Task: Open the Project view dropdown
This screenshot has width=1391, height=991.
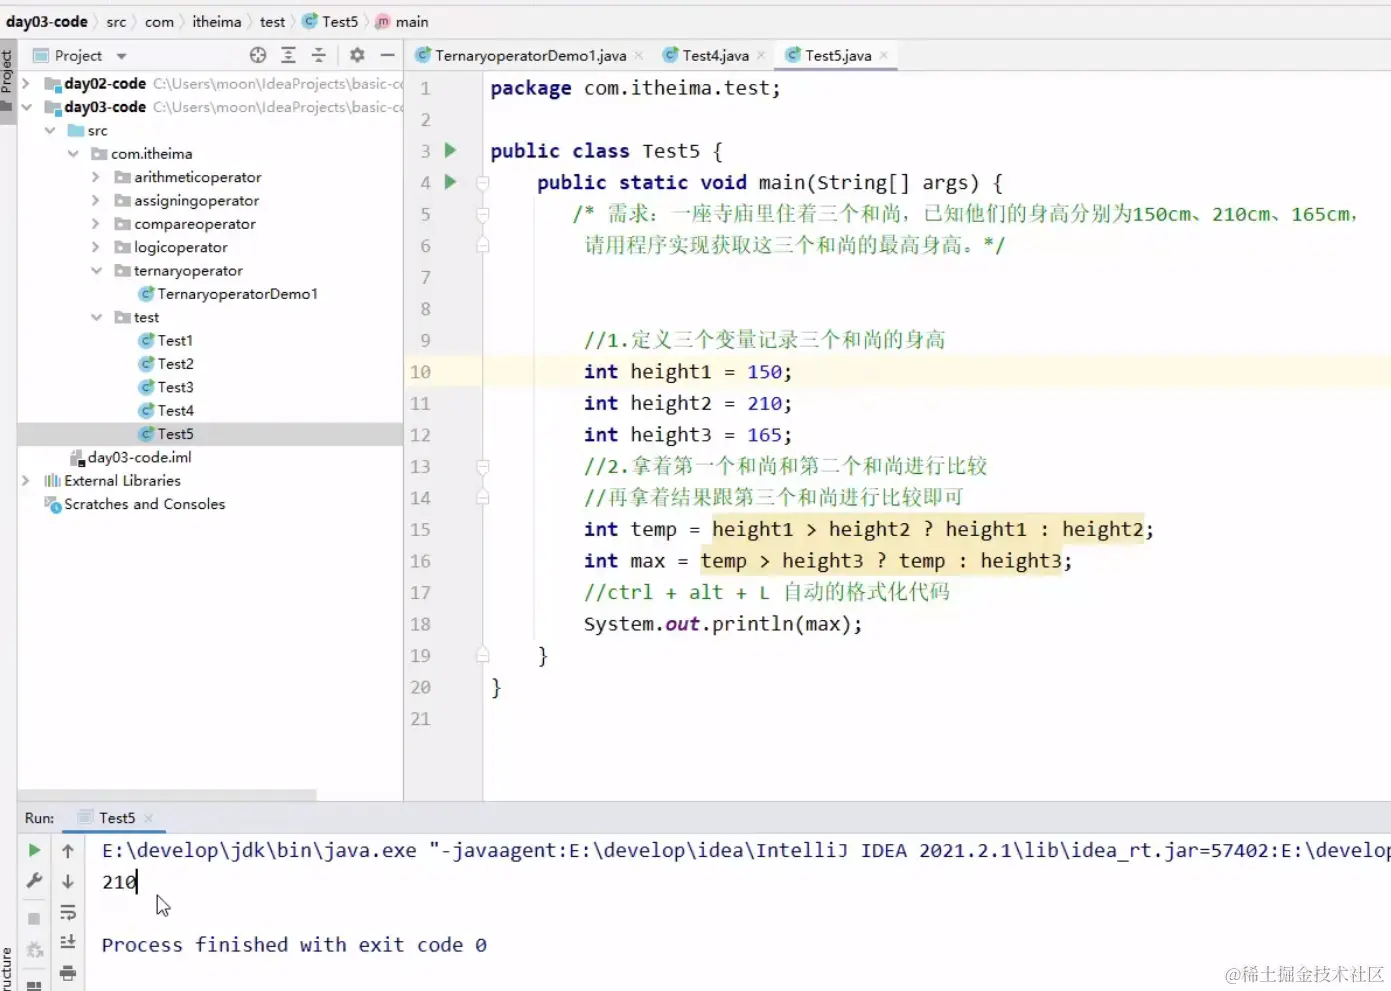Action: (122, 56)
